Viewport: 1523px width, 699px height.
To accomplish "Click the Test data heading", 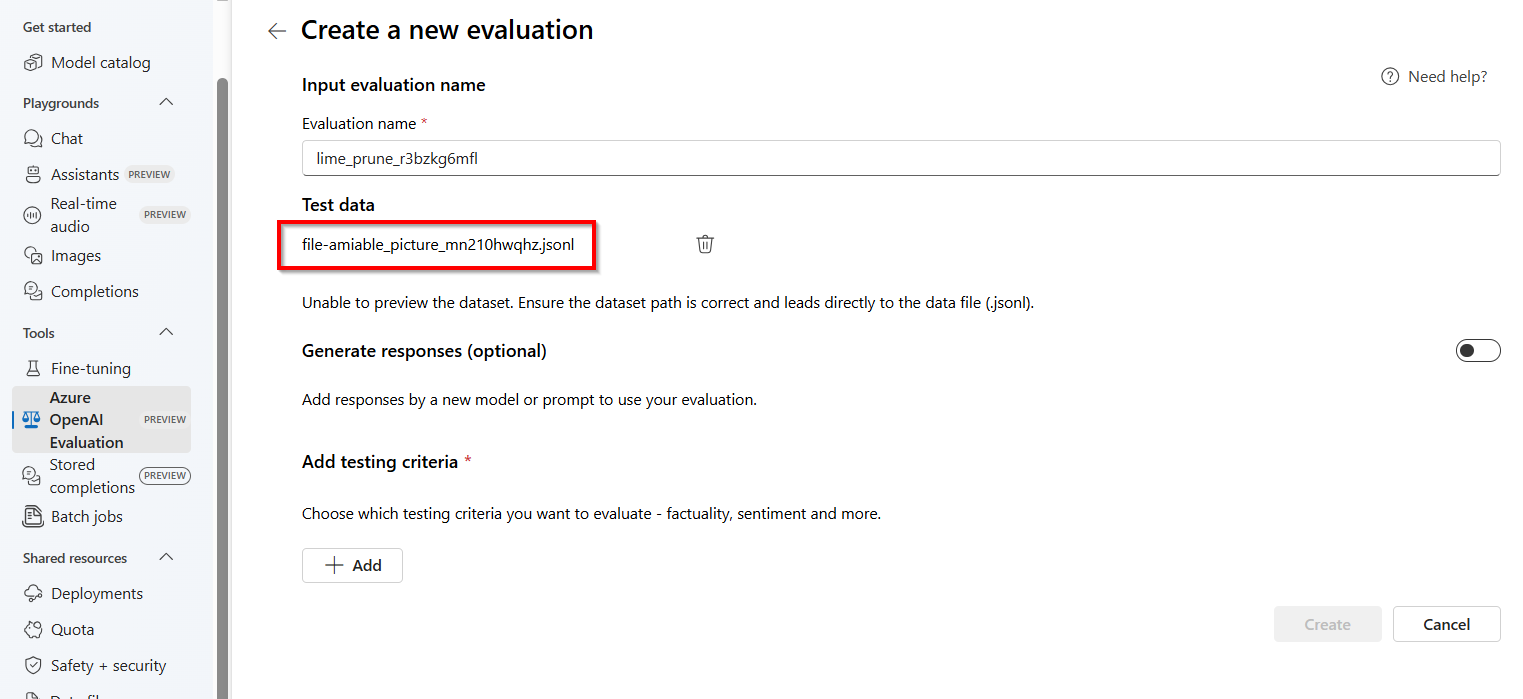I will tap(338, 205).
